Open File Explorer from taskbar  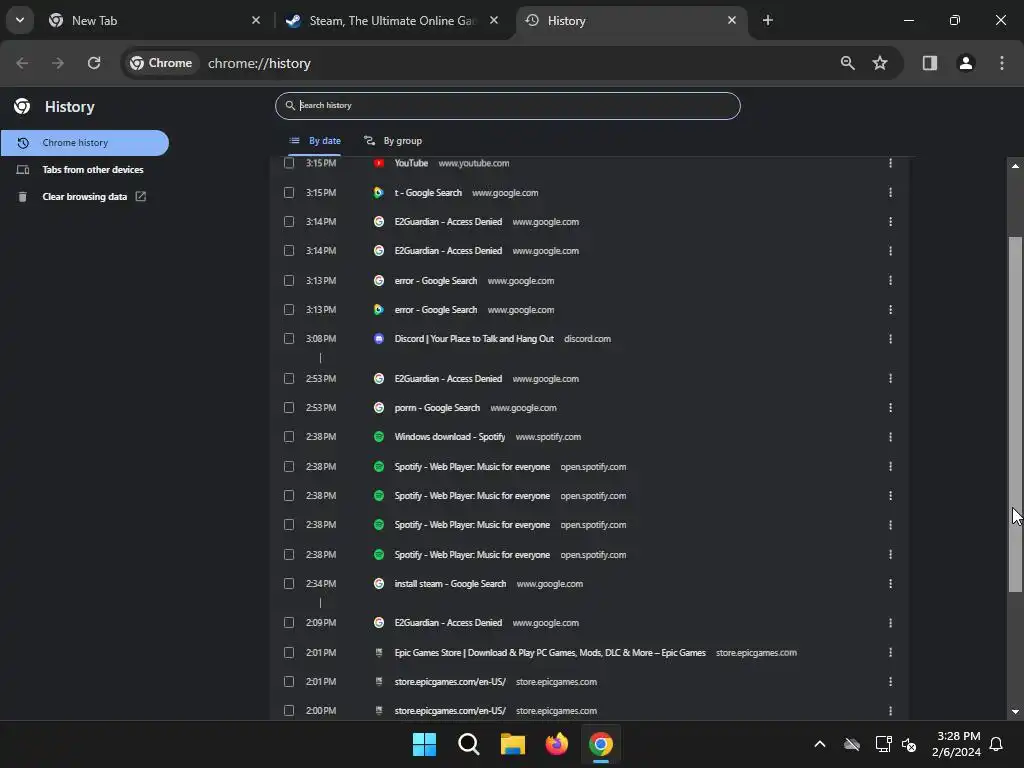(x=513, y=744)
